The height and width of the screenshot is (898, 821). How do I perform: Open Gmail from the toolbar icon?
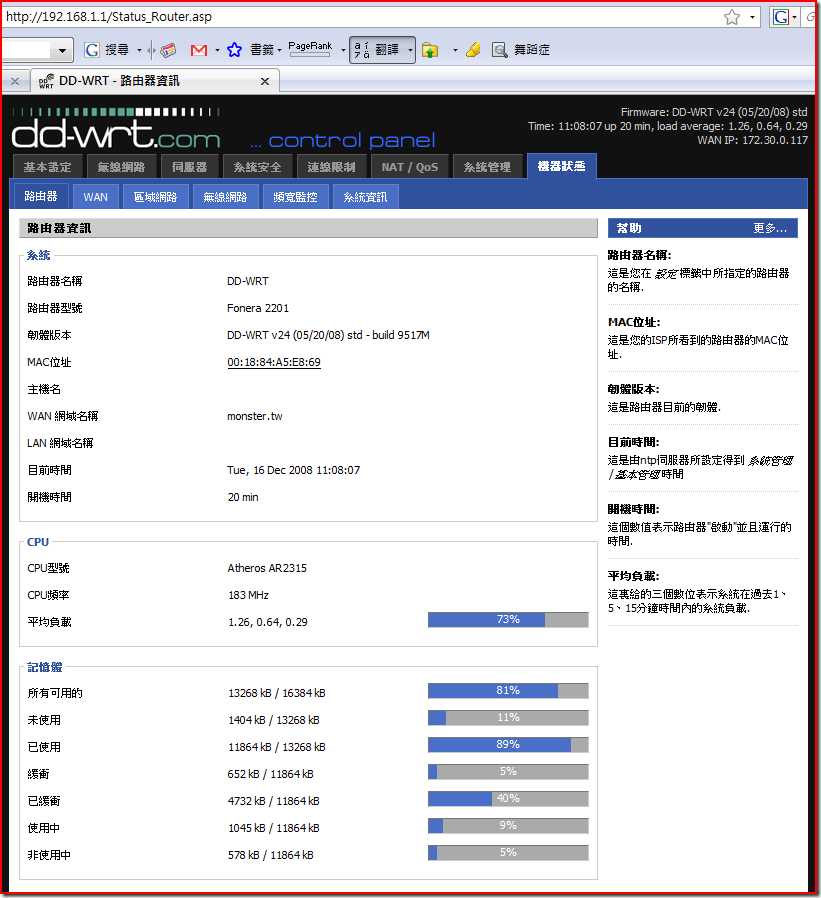[199, 50]
